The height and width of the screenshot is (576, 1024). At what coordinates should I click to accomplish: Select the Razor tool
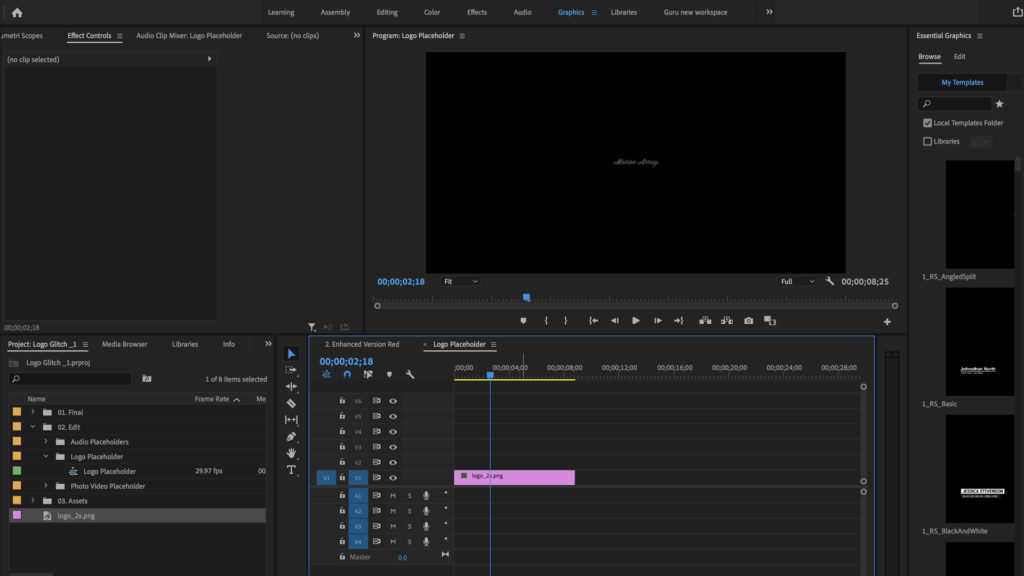coord(291,402)
